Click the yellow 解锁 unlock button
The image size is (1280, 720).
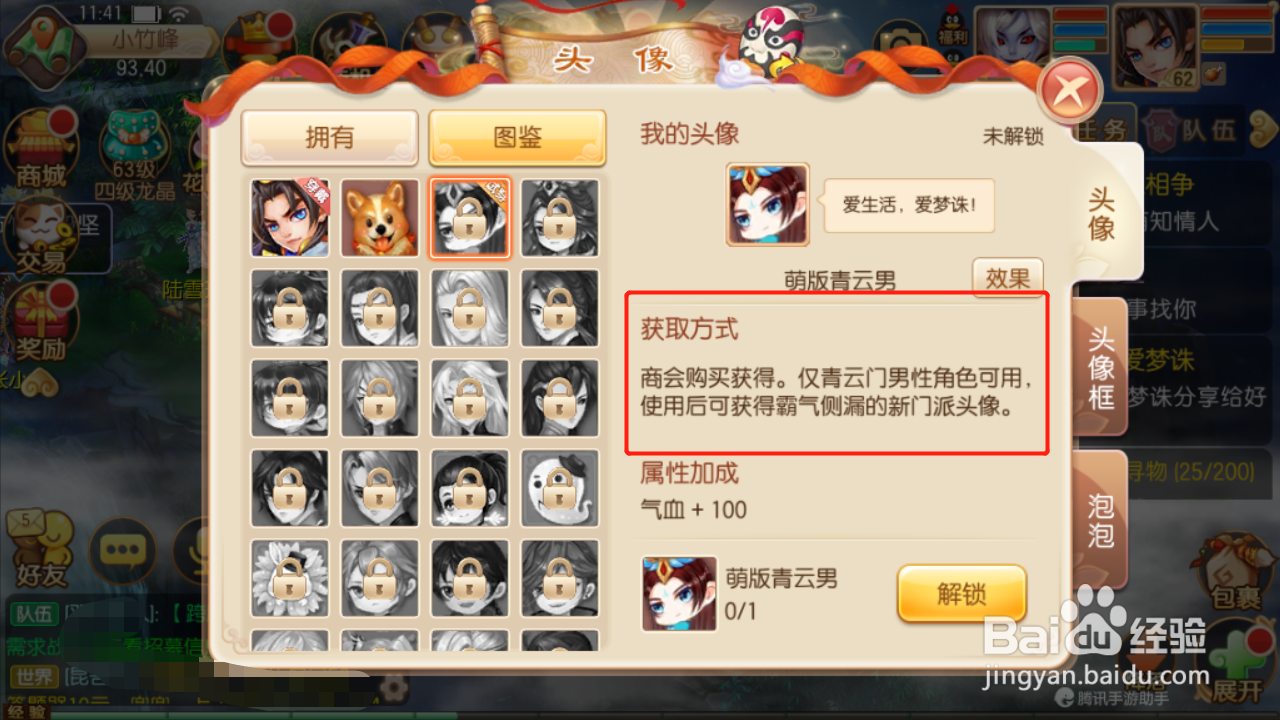[x=962, y=594]
